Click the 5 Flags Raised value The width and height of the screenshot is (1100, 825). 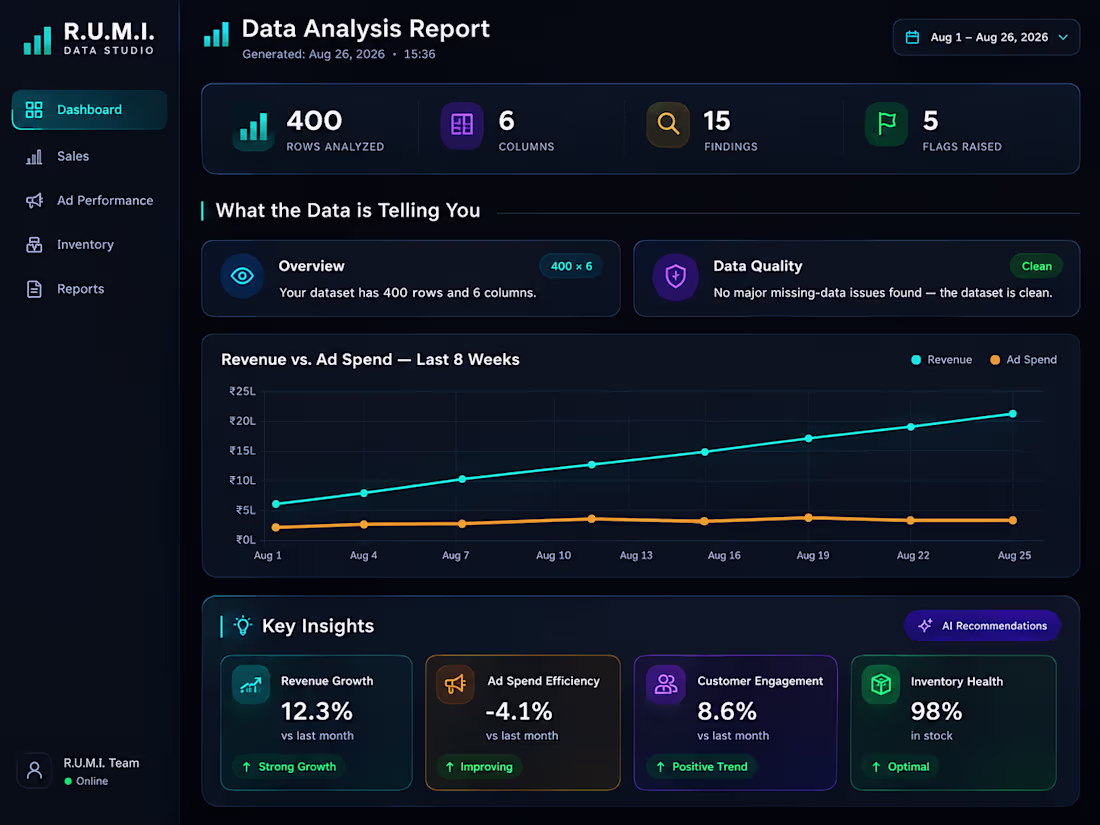930,121
